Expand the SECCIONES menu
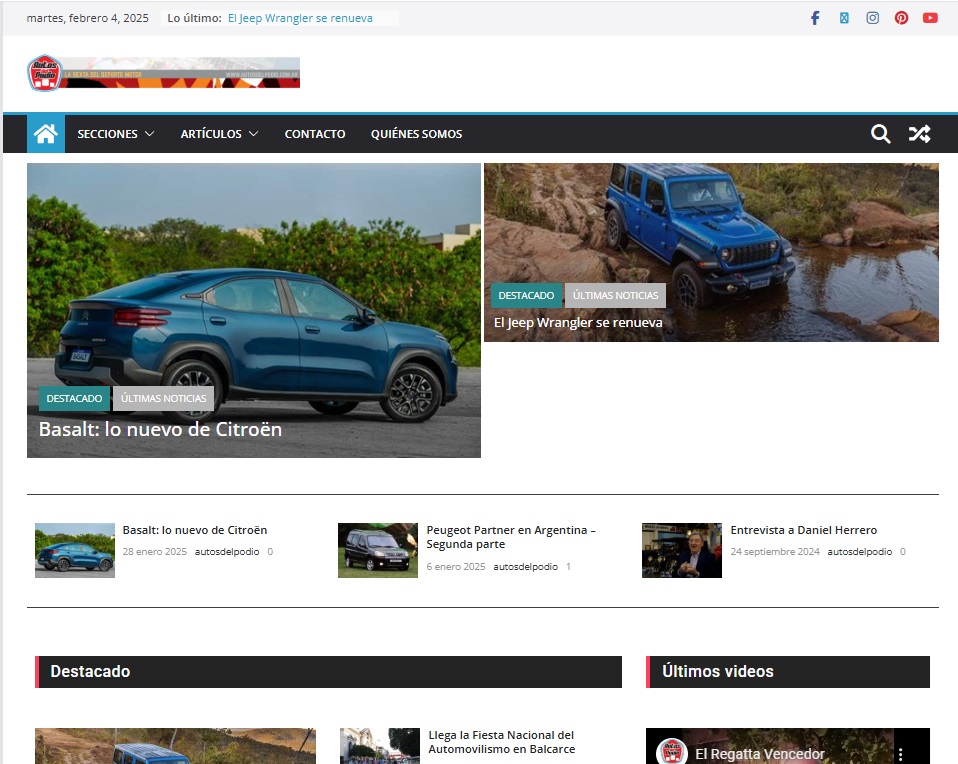958x764 pixels. click(x=115, y=133)
